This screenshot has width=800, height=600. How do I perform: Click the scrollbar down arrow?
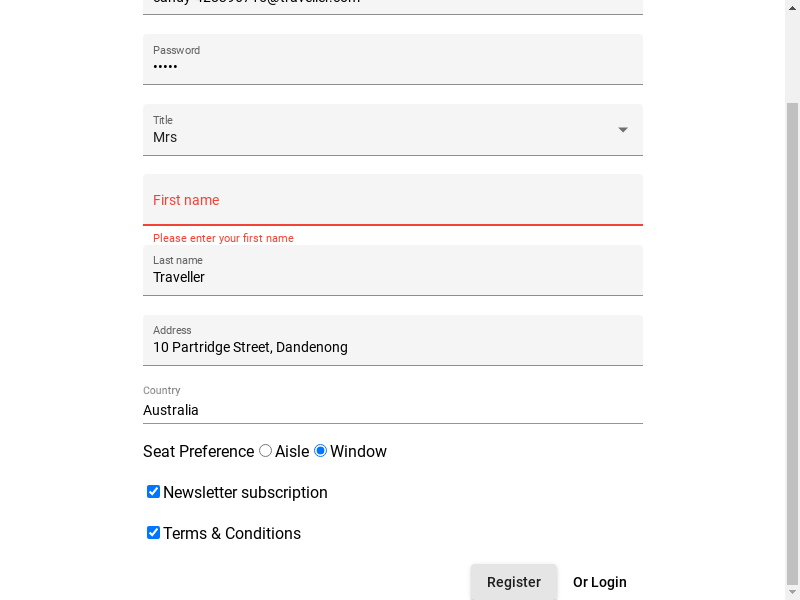coord(792,594)
